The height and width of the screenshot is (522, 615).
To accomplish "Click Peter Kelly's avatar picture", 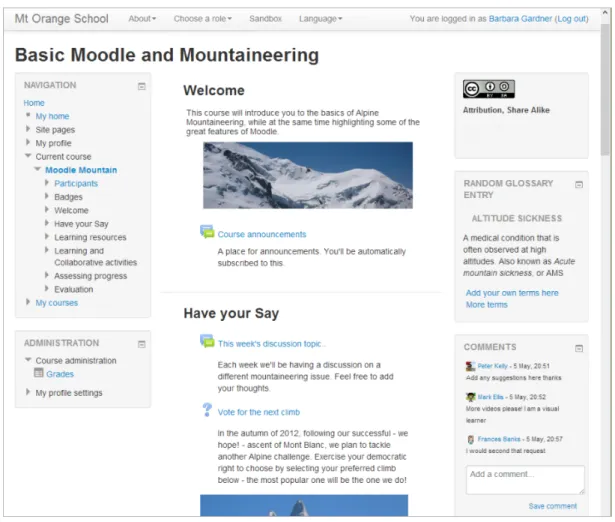I will pyautogui.click(x=470, y=366).
